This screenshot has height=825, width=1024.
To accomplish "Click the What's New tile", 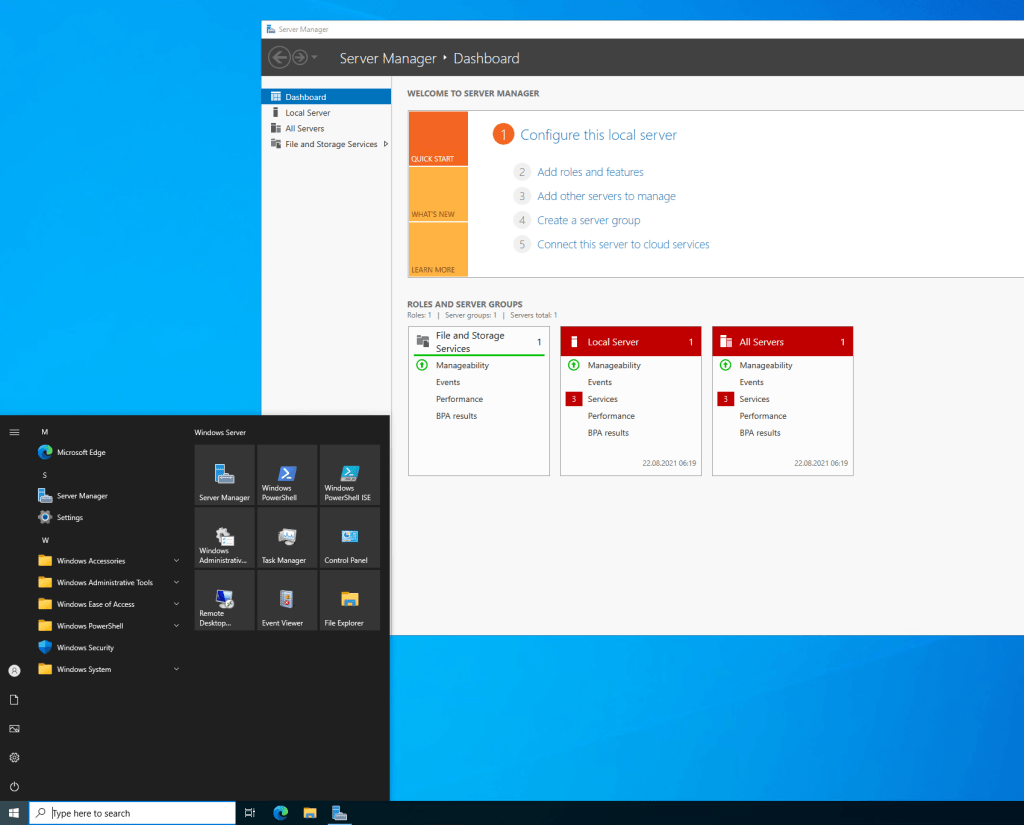I will tap(438, 194).
